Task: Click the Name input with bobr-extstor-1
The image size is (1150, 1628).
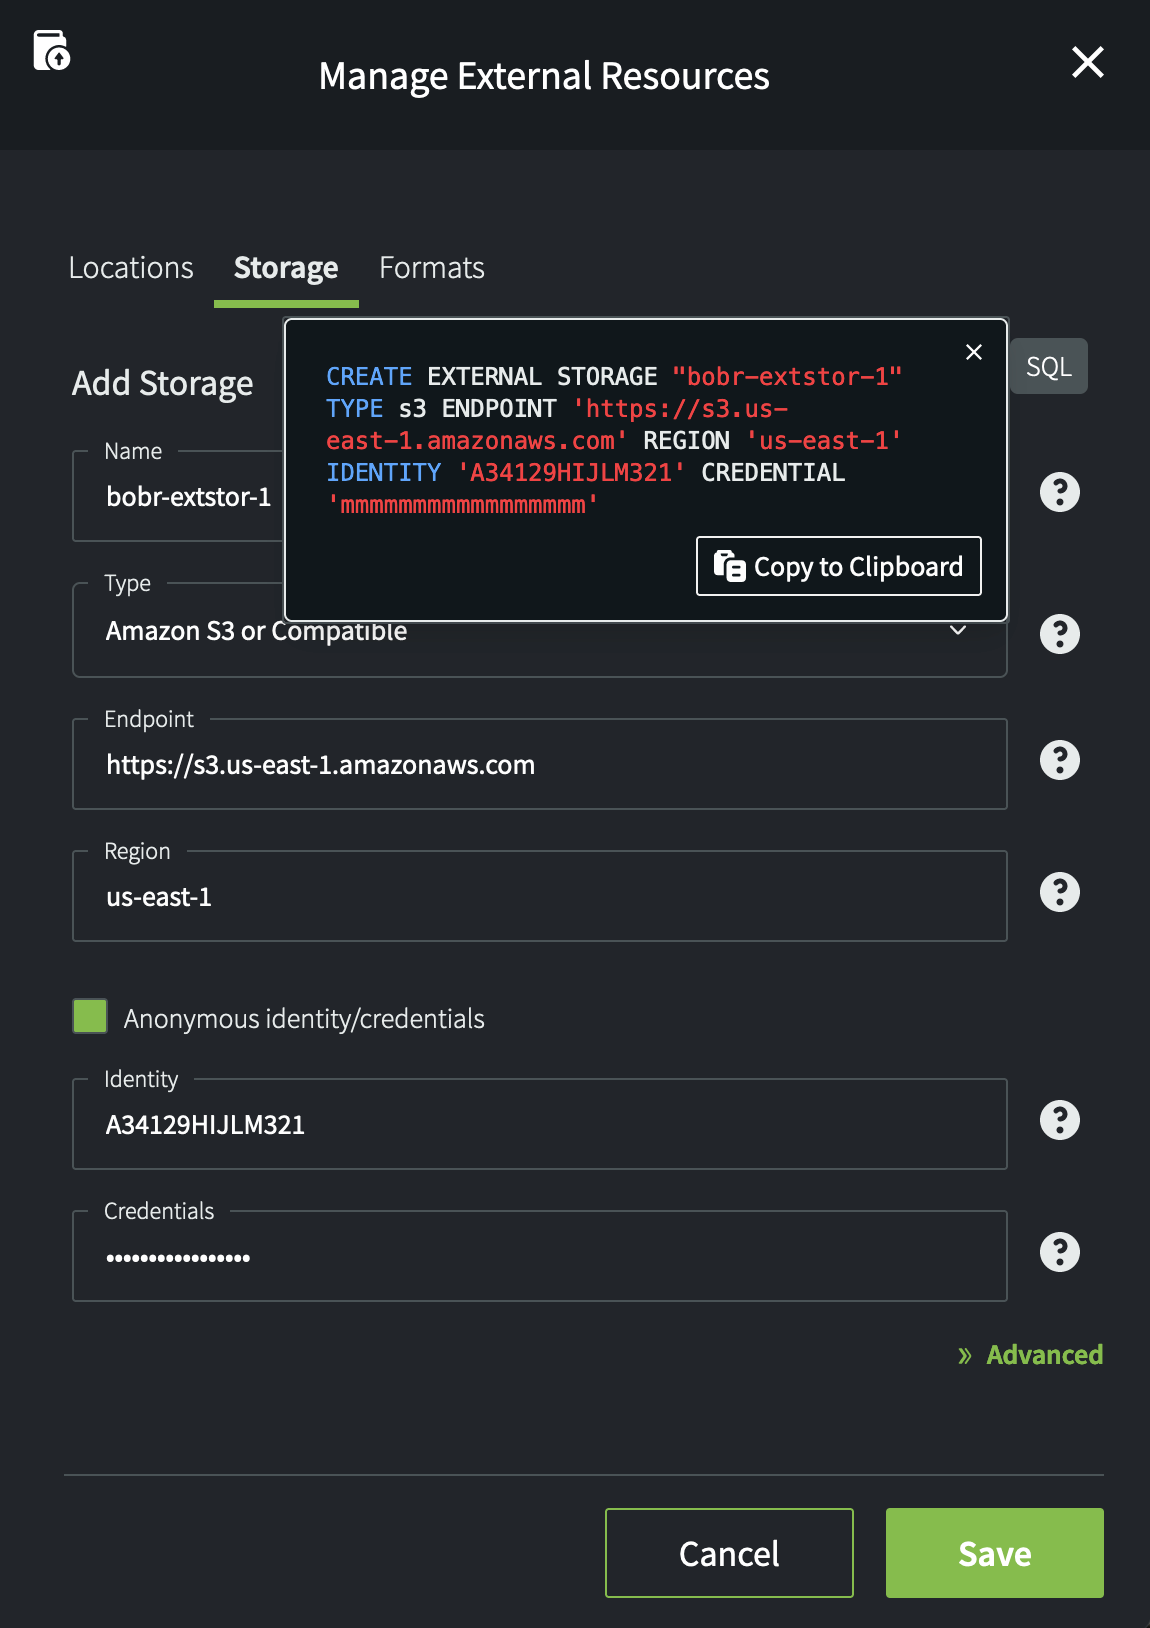Action: (179, 497)
